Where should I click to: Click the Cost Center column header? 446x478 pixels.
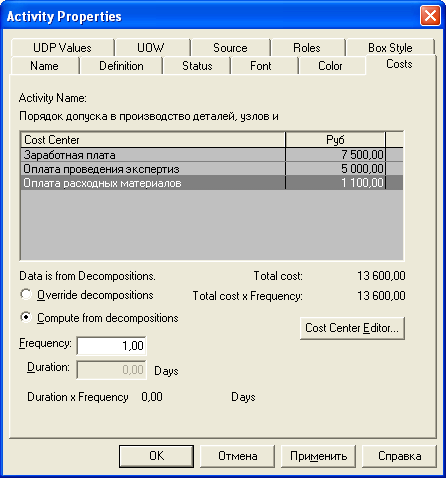[153, 140]
